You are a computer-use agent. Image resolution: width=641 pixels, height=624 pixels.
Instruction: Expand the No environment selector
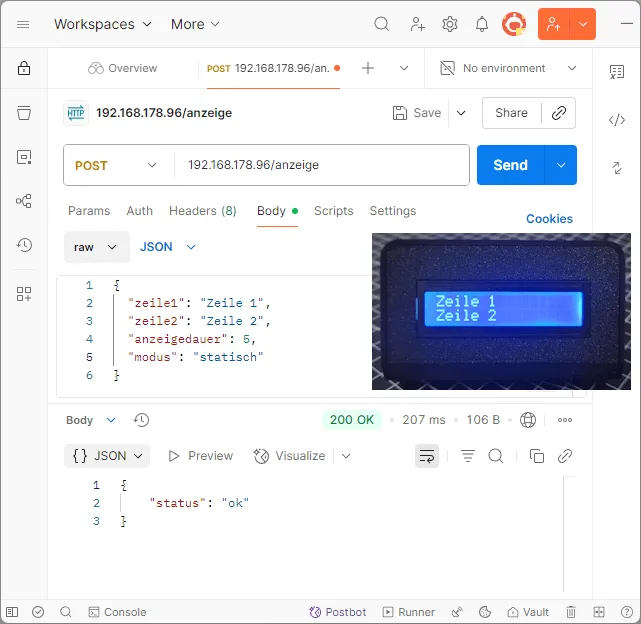[x=509, y=68]
